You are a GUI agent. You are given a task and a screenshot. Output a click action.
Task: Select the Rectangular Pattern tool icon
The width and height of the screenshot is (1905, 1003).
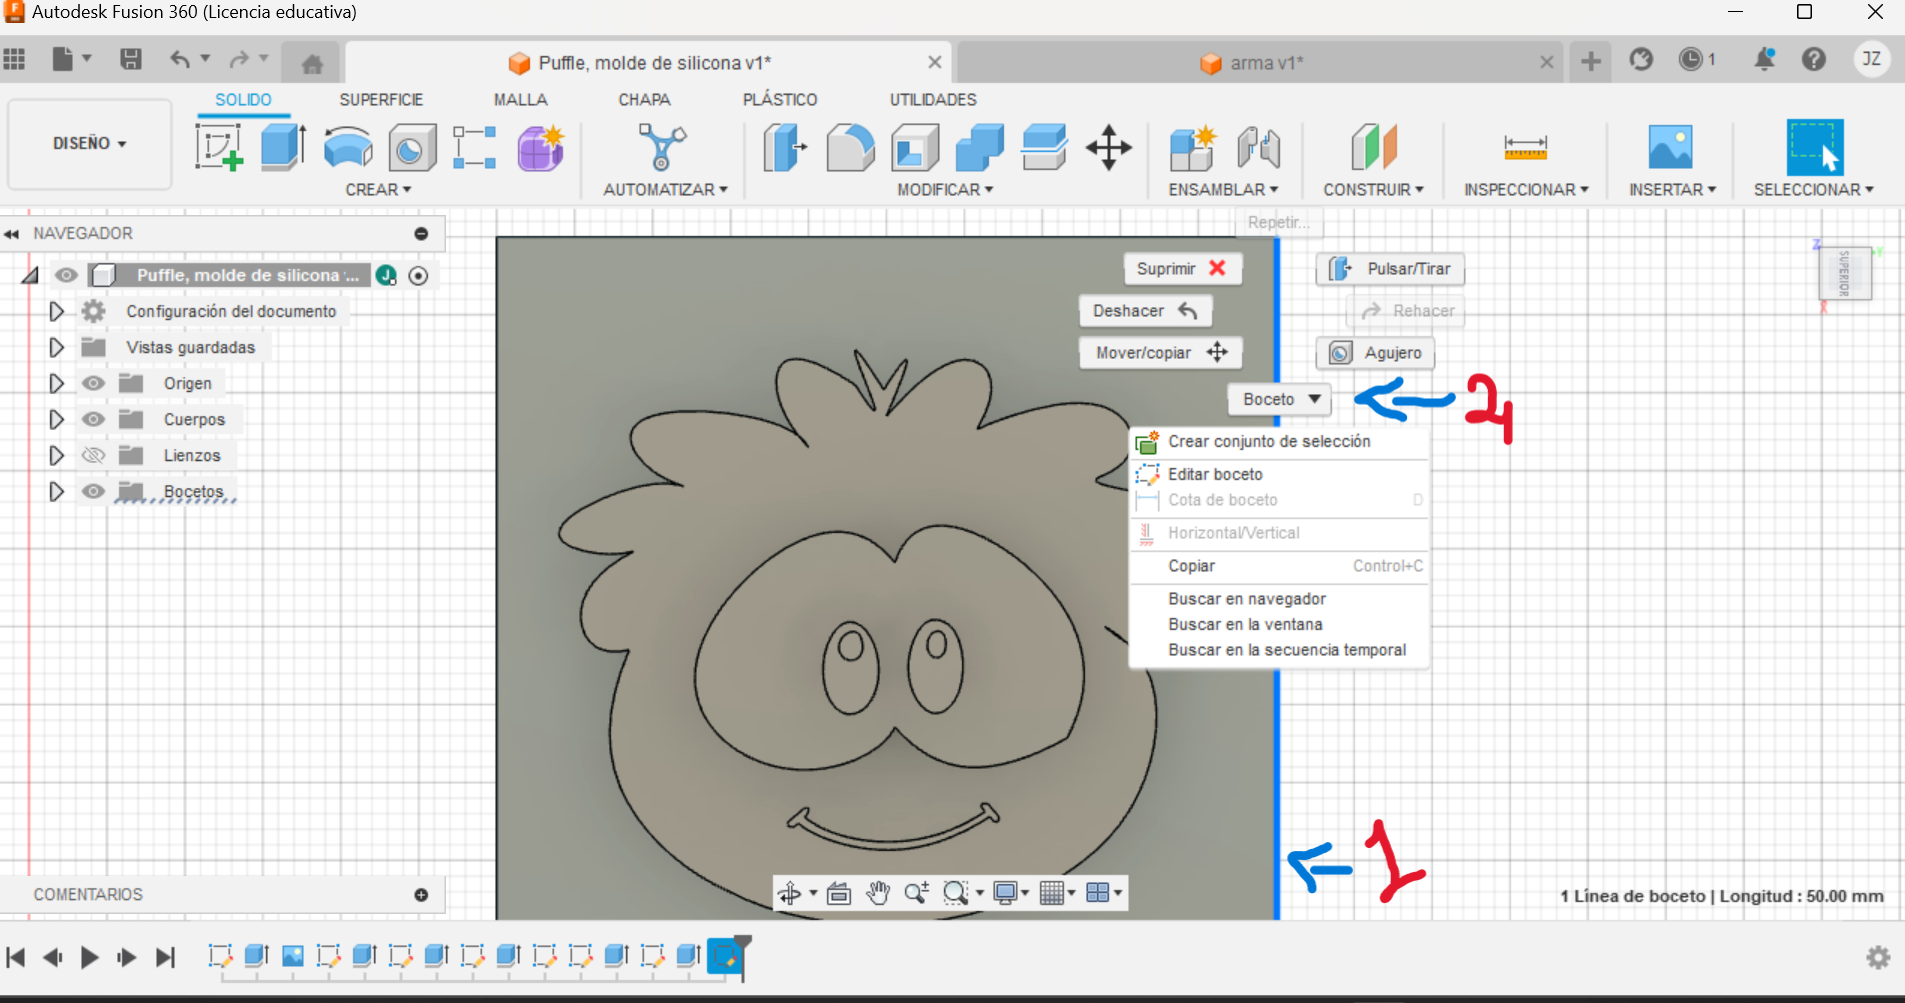point(475,147)
